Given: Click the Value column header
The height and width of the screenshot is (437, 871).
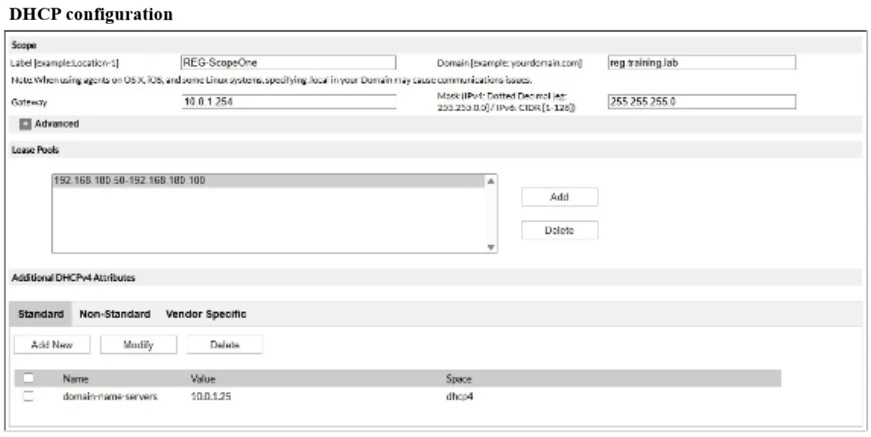Looking at the screenshot, I should [x=203, y=379].
